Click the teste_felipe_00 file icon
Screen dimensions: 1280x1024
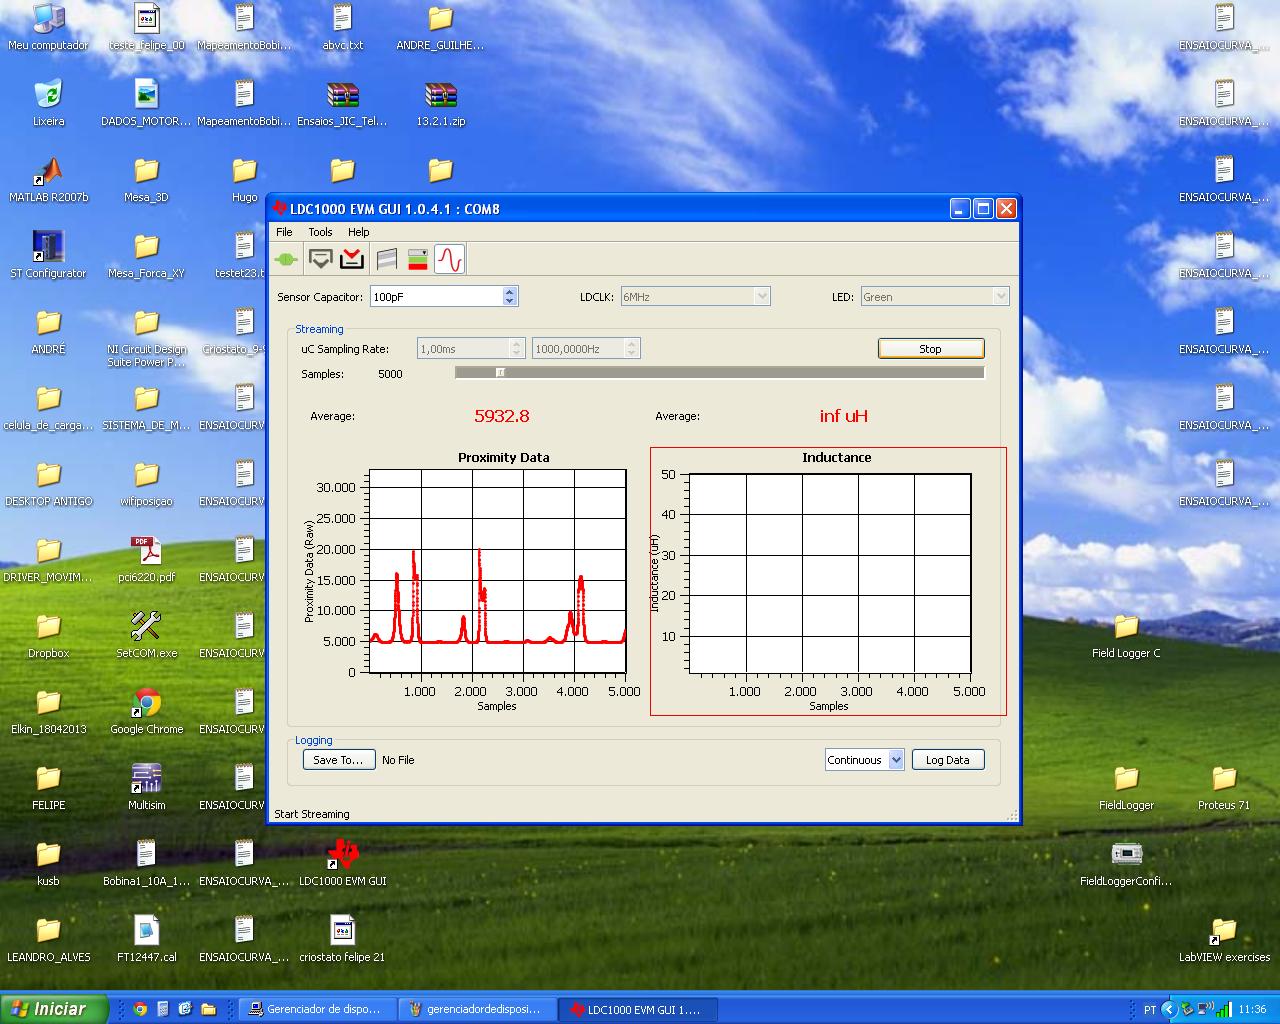pyautogui.click(x=147, y=29)
